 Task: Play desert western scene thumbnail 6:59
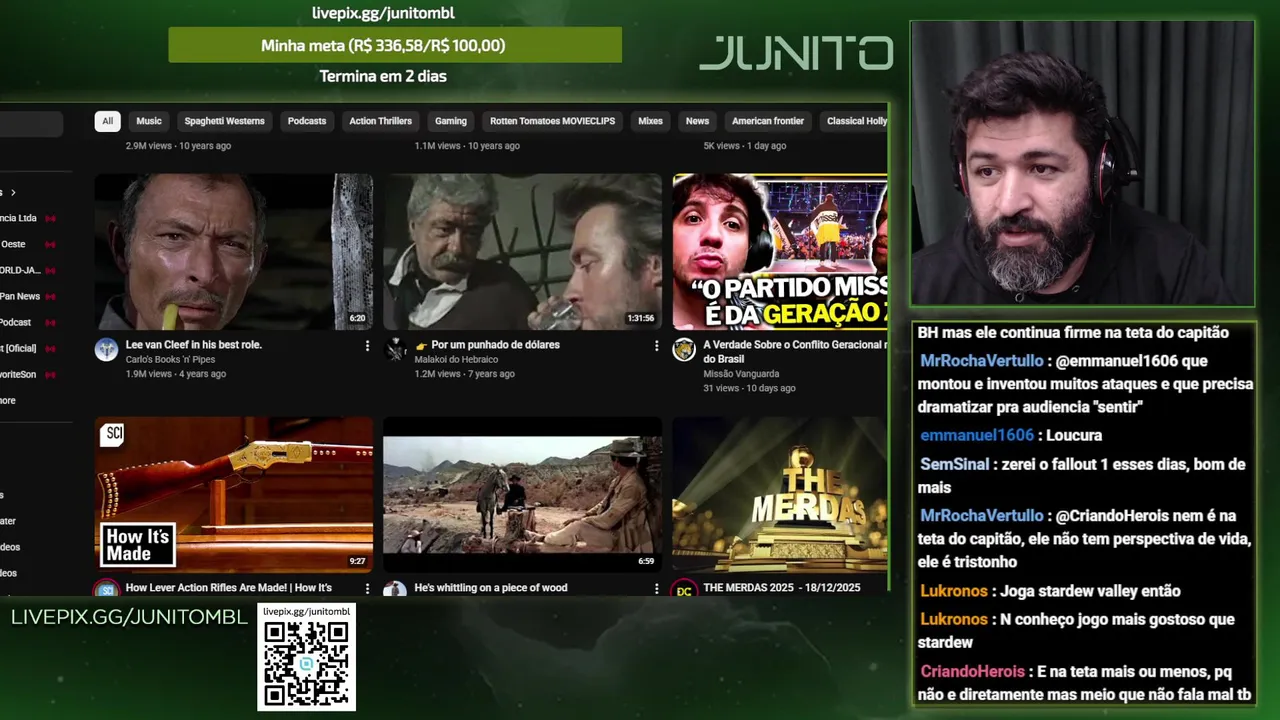coord(522,494)
